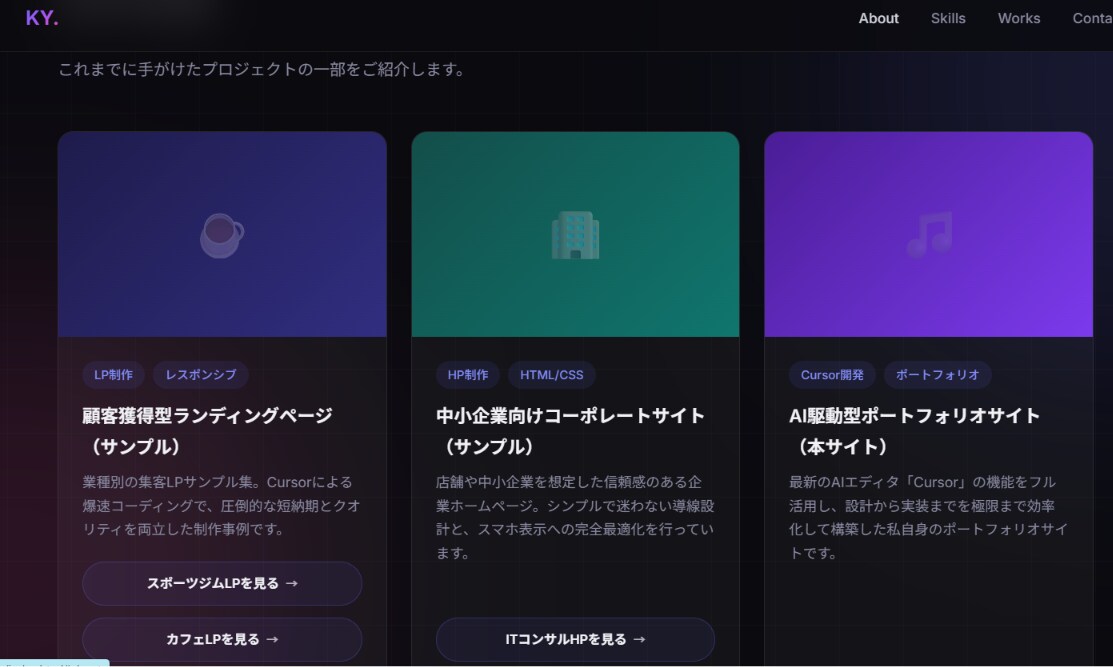This screenshot has width=1113, height=667.
Task: Click the coffee cup icon
Action: [x=221, y=235]
